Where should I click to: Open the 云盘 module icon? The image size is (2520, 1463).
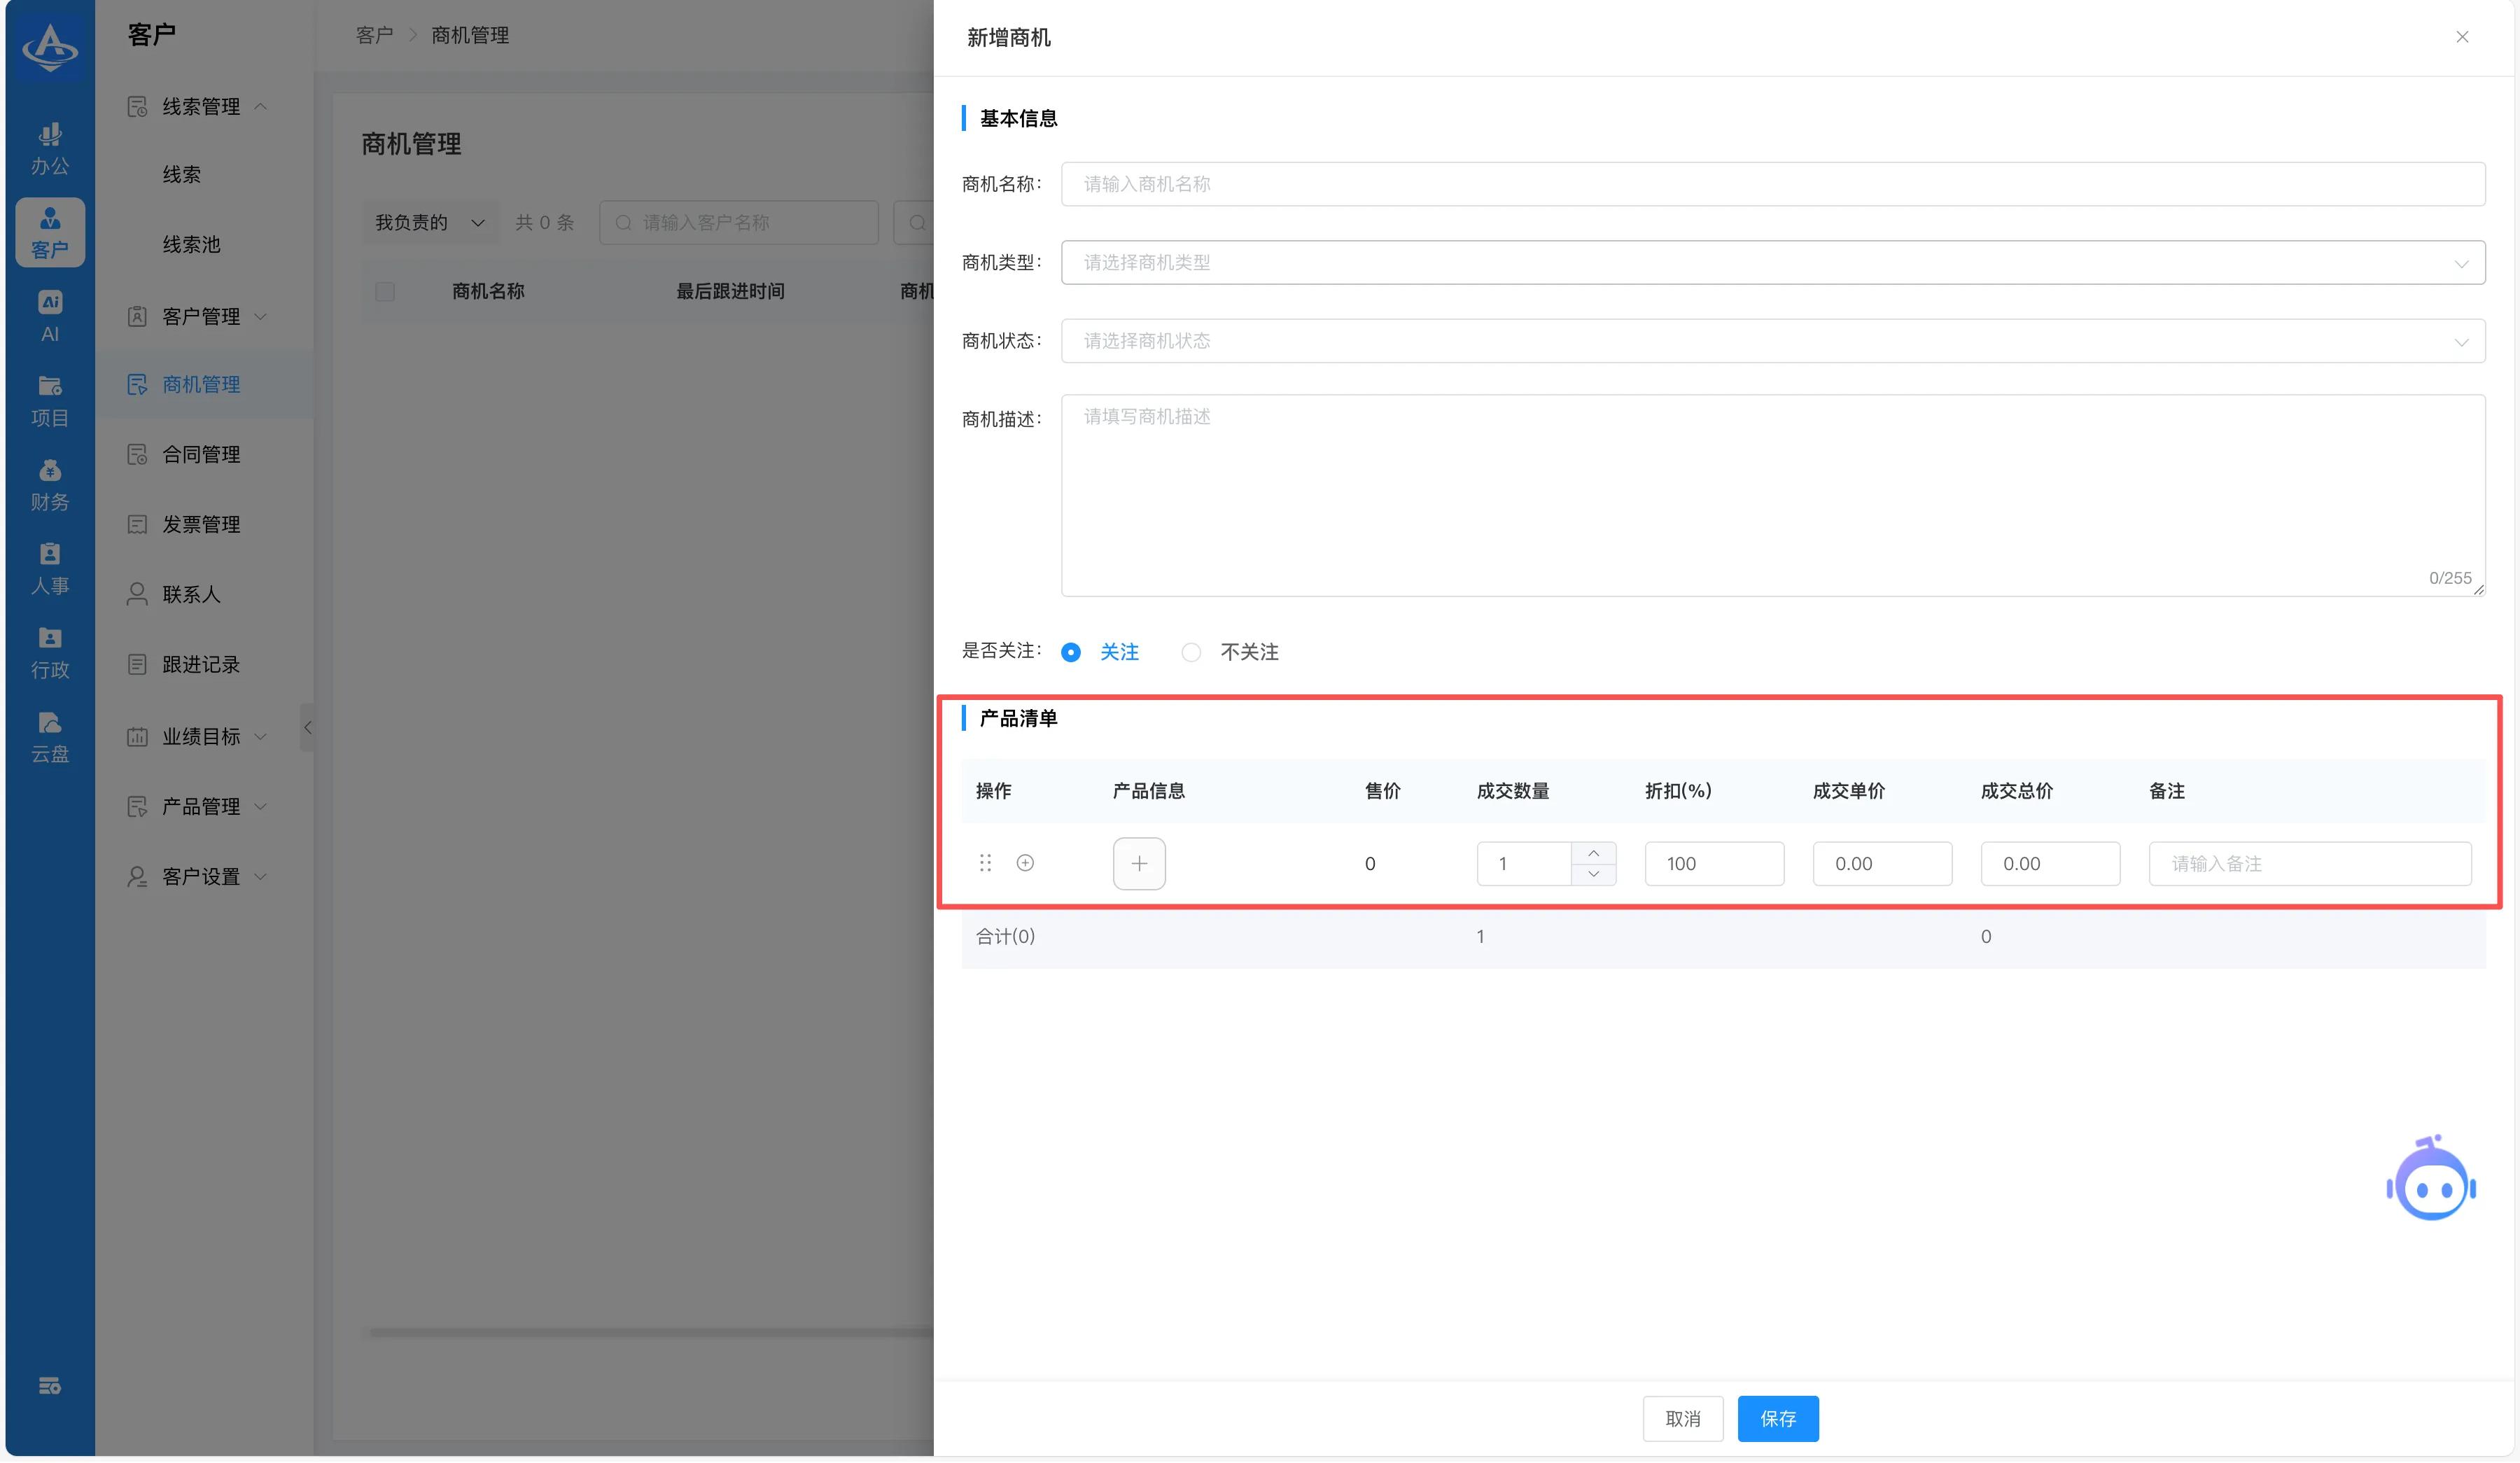coord(49,736)
